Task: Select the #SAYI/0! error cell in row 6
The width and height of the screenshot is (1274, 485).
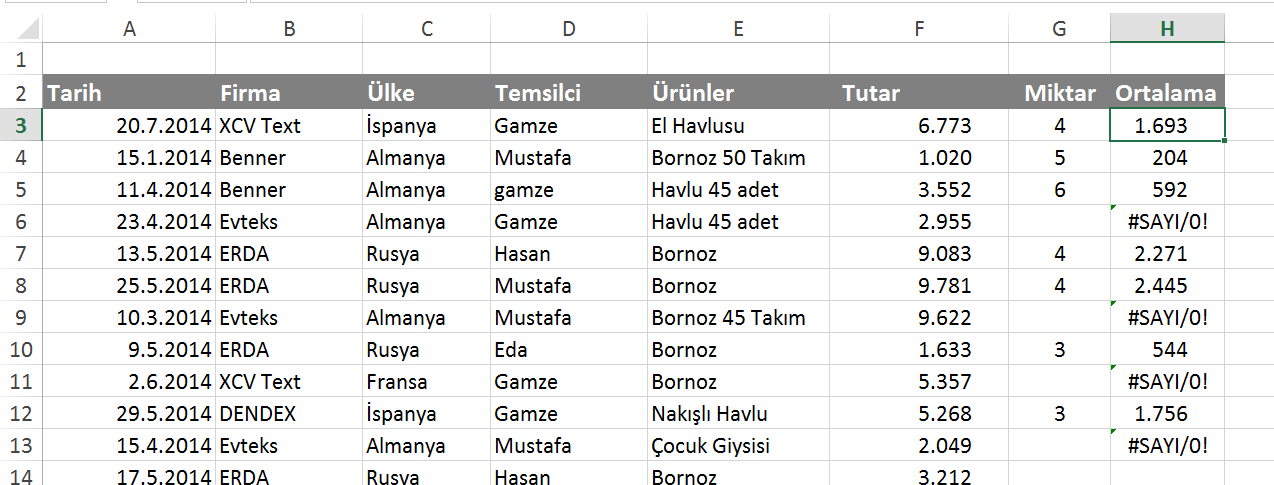Action: tap(1167, 222)
